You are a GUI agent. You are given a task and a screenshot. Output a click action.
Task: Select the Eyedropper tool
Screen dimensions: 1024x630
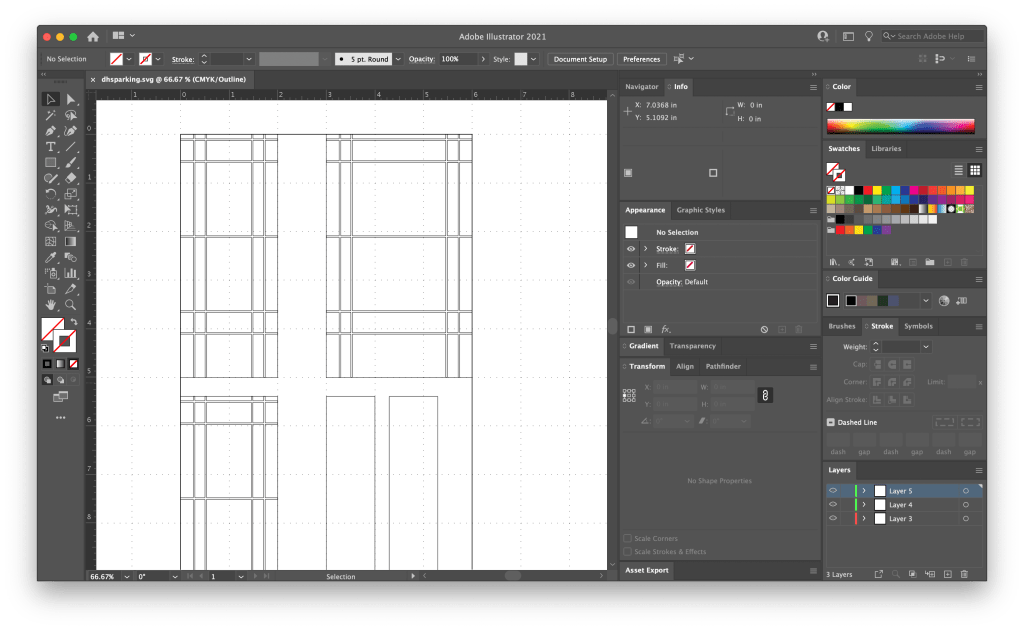click(x=50, y=257)
